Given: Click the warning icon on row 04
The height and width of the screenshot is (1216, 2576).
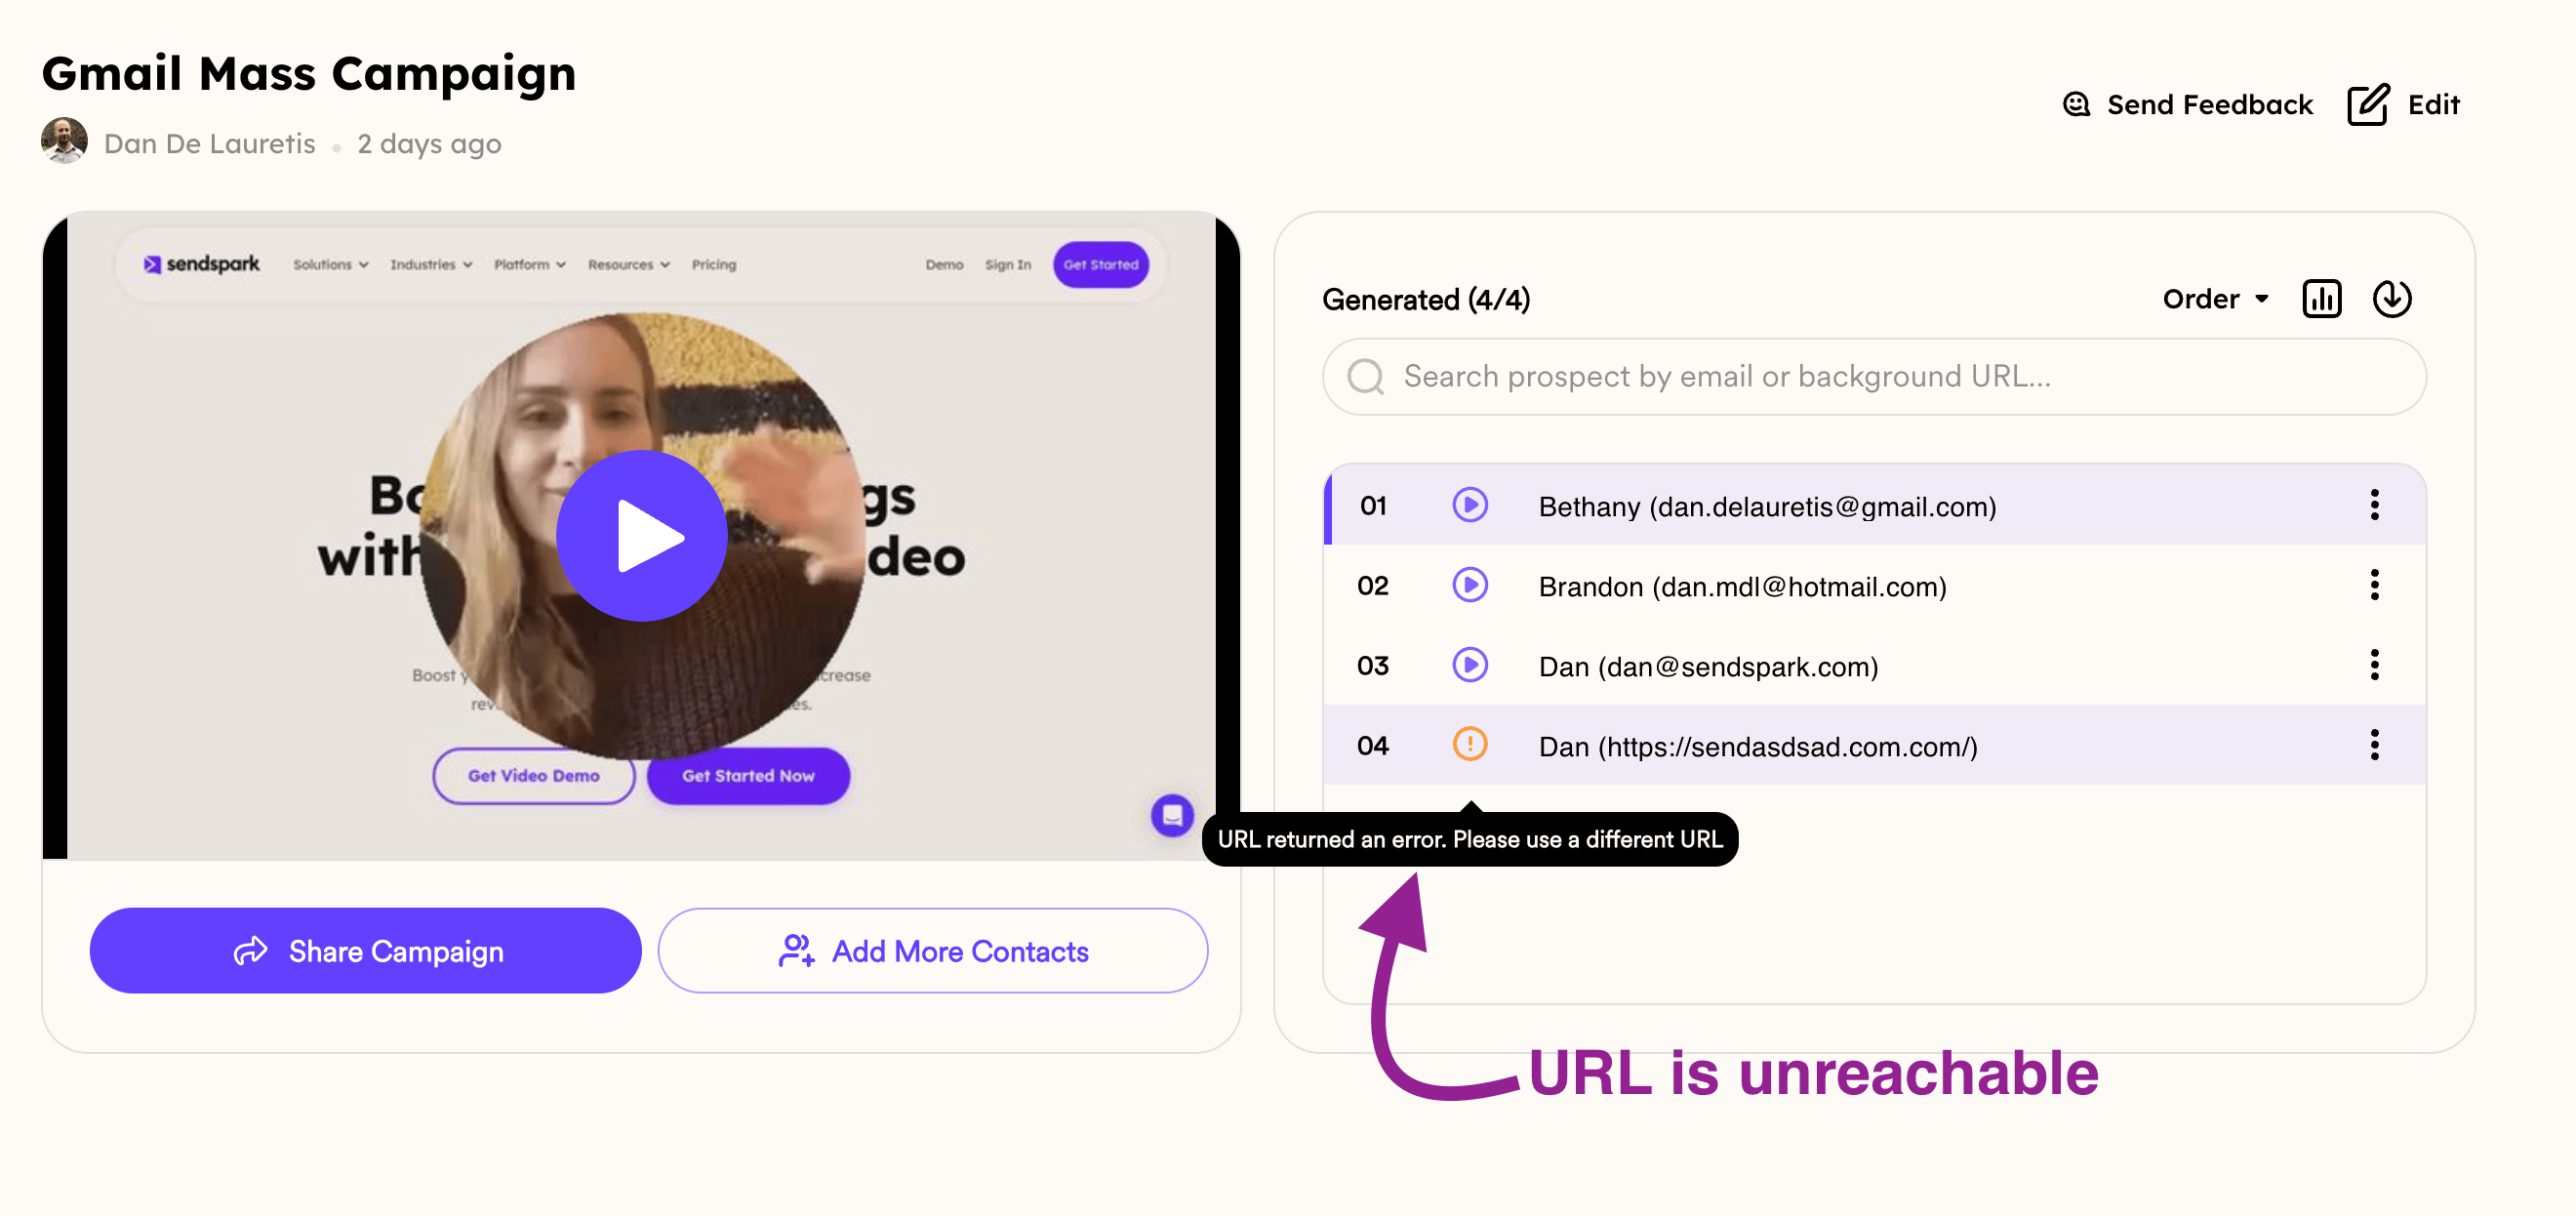Looking at the screenshot, I should pyautogui.click(x=1469, y=744).
